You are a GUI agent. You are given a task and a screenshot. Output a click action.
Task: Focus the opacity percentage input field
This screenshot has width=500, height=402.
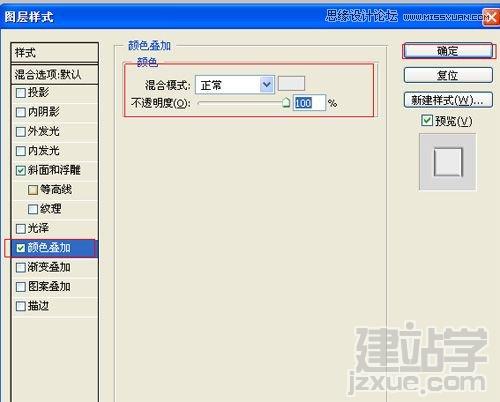309,103
